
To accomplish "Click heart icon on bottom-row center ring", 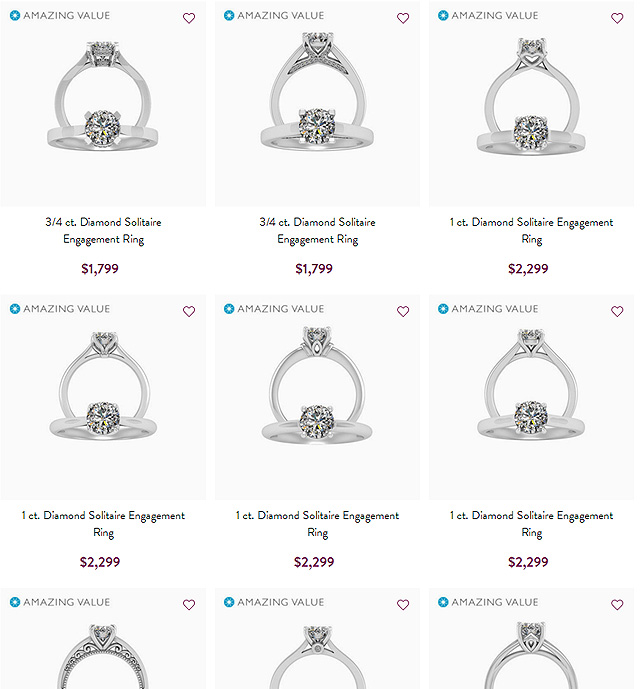I will pos(403,604).
